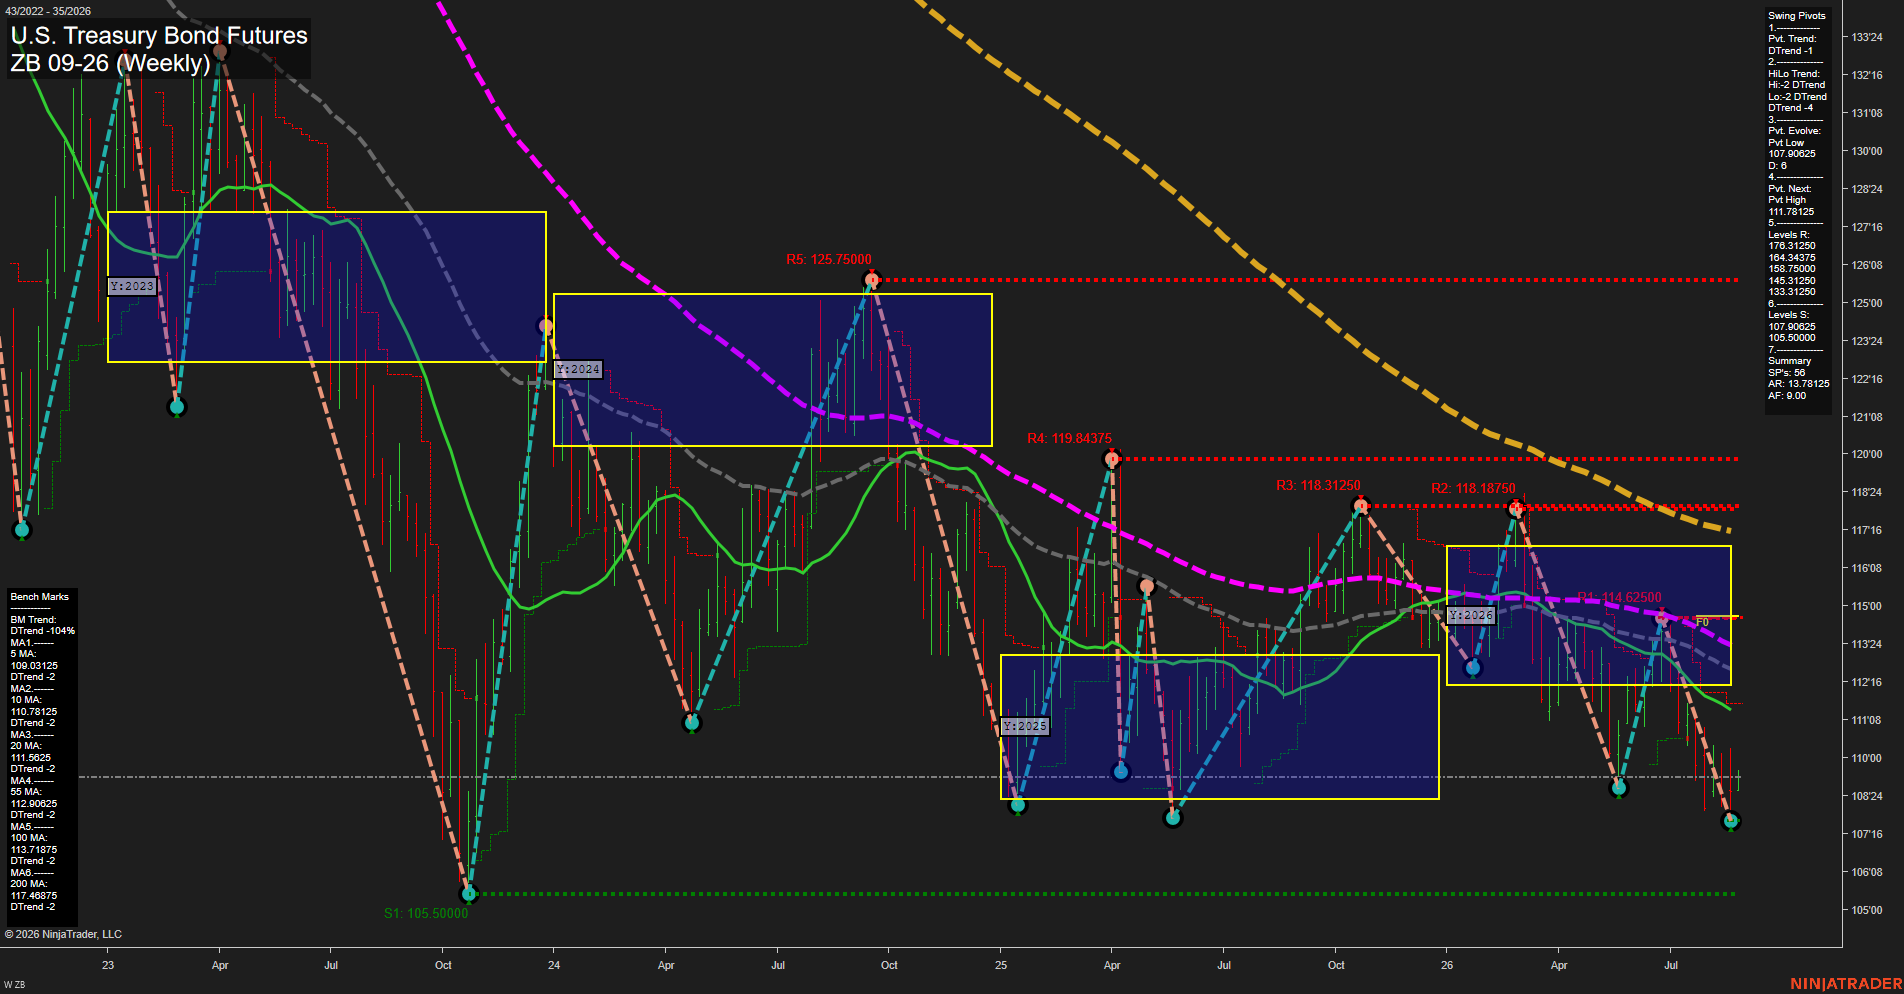1904x994 pixels.
Task: Select the Y:2025 yearly range label
Action: click(x=1025, y=726)
